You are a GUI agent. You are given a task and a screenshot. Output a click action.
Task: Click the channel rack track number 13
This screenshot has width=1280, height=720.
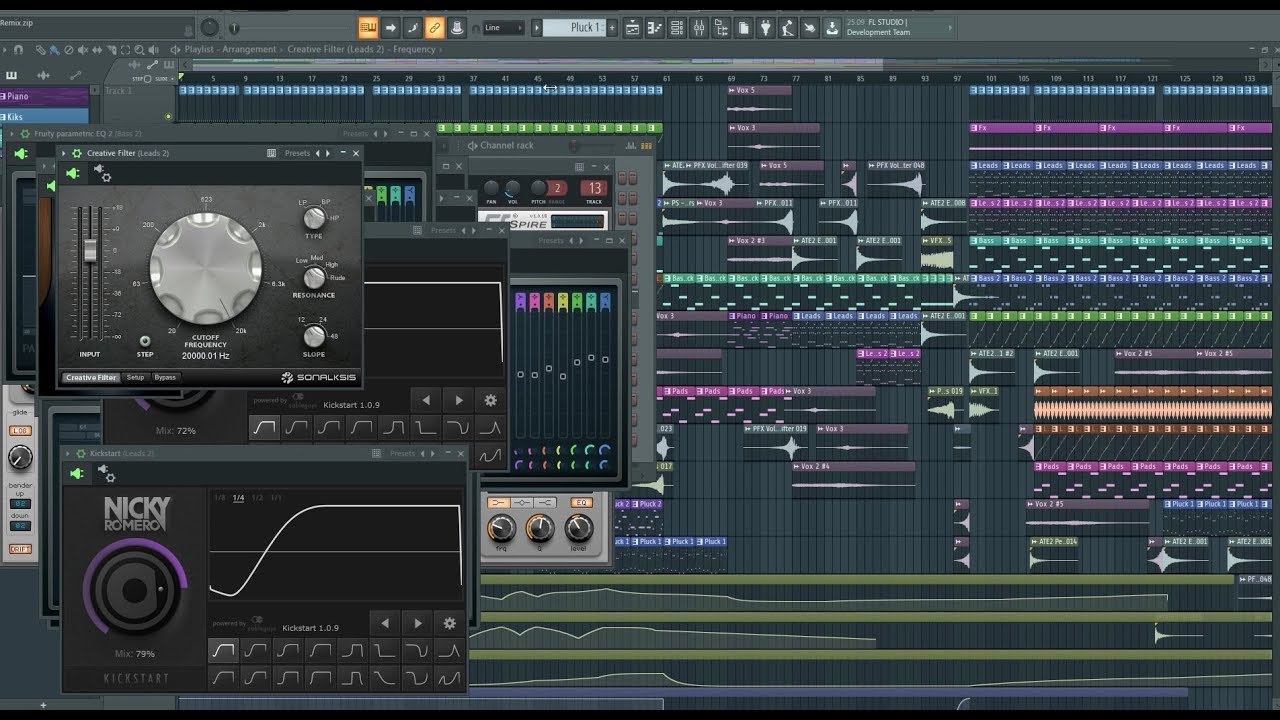click(x=595, y=188)
